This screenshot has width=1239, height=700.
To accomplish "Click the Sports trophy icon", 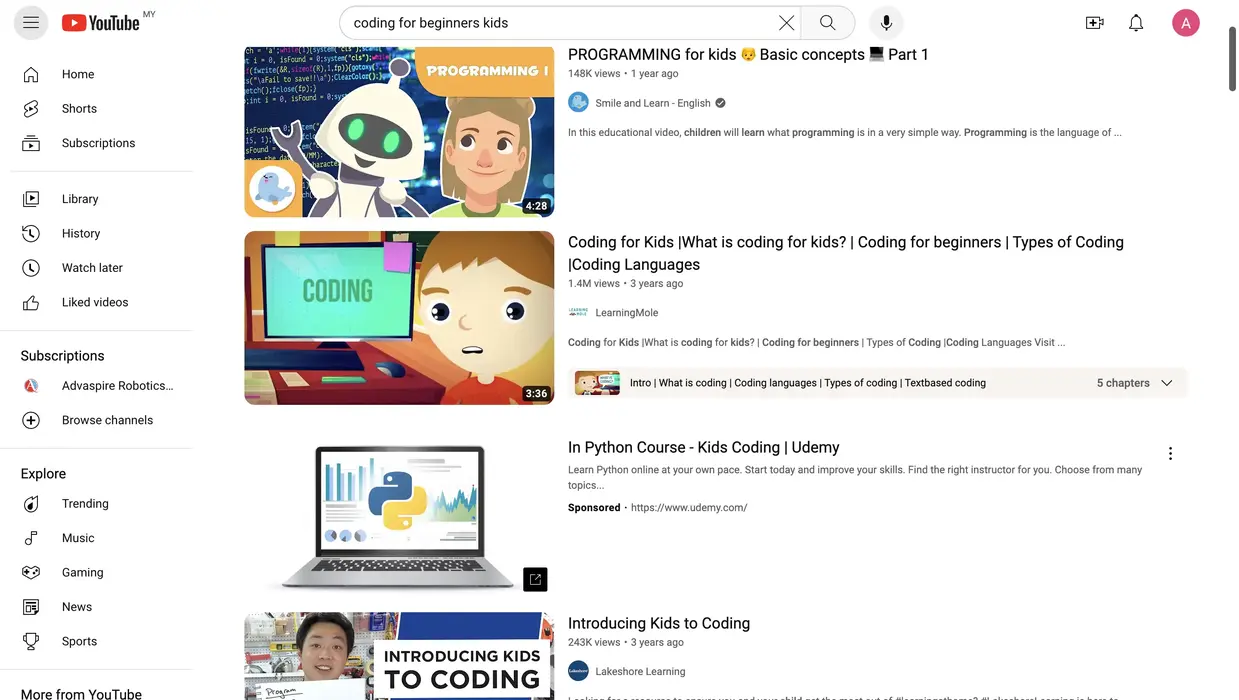I will point(31,641).
